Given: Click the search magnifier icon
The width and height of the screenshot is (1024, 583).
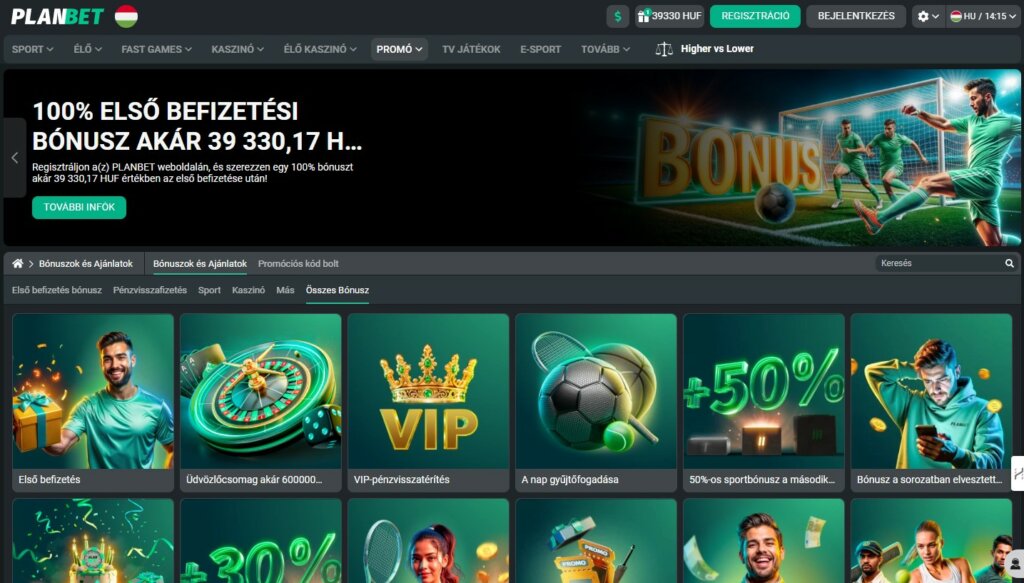Looking at the screenshot, I should [1009, 263].
